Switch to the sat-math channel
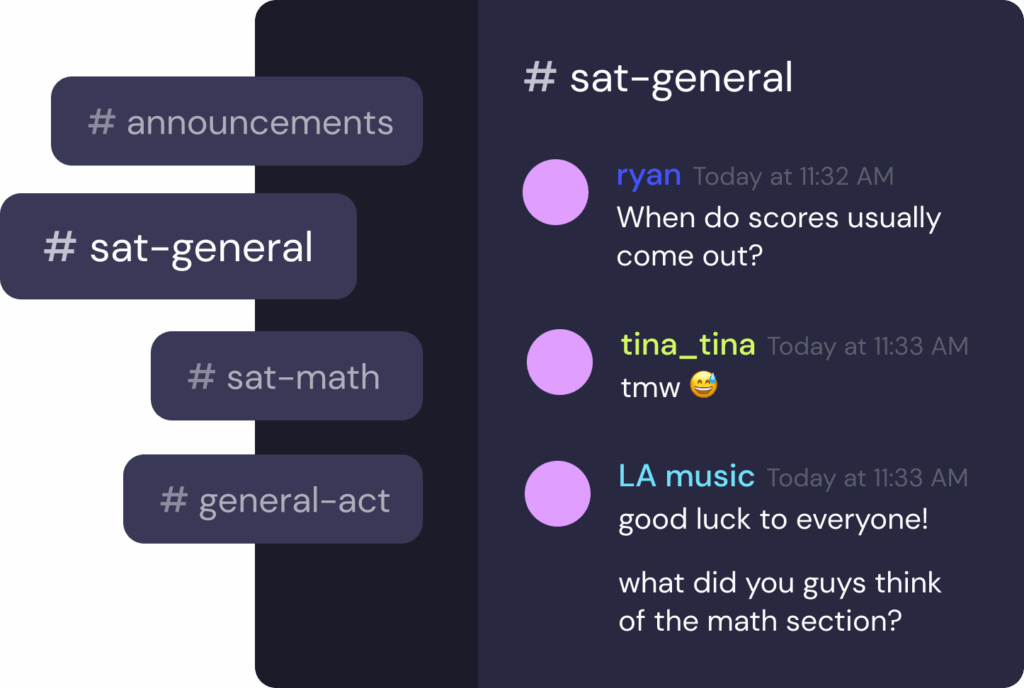Viewport: 1024px width, 688px height. (x=286, y=376)
